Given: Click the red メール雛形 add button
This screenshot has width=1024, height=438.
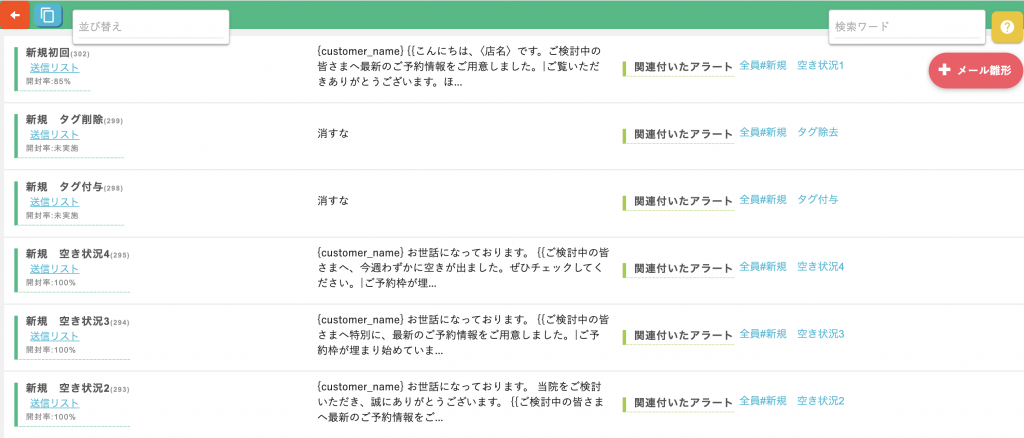Looking at the screenshot, I should coord(975,71).
